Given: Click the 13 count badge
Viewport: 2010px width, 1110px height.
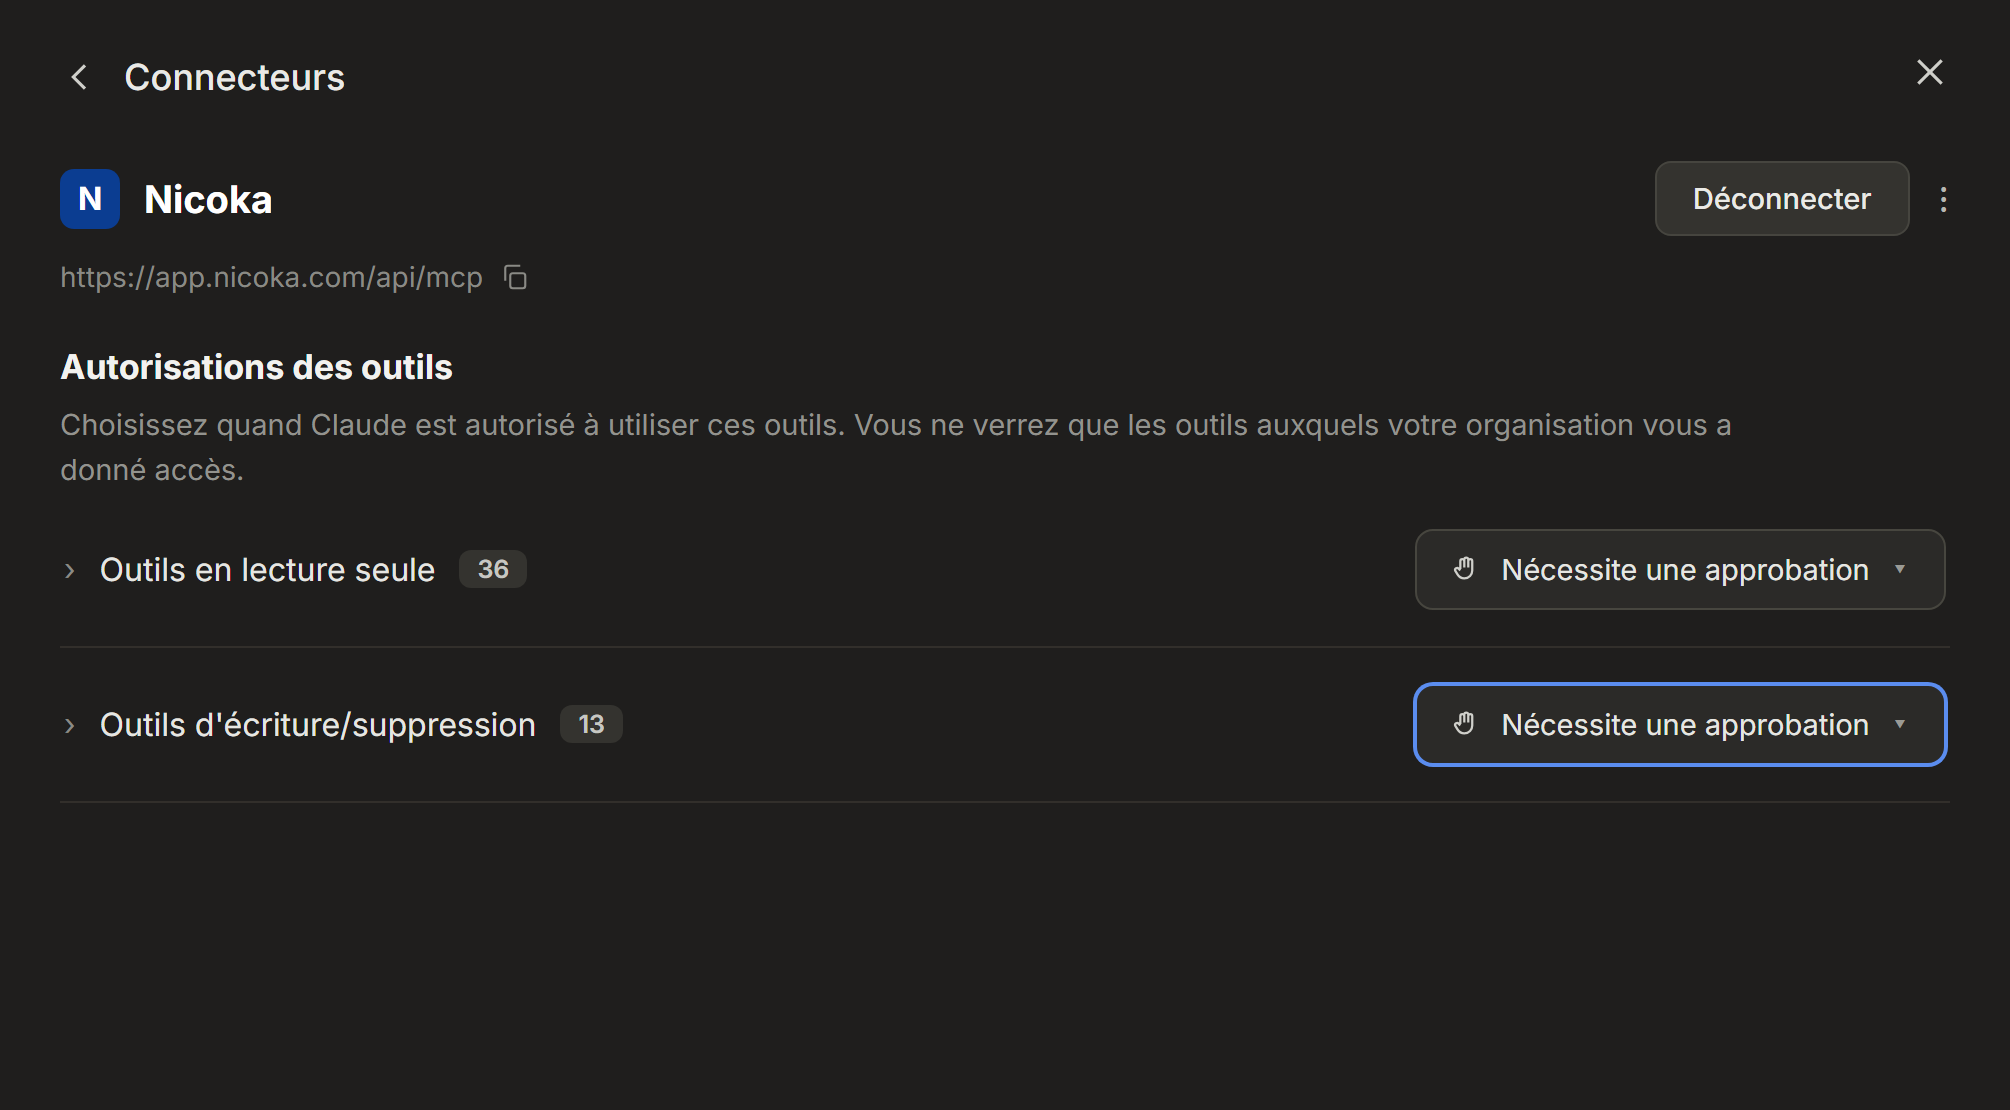Looking at the screenshot, I should (x=591, y=724).
